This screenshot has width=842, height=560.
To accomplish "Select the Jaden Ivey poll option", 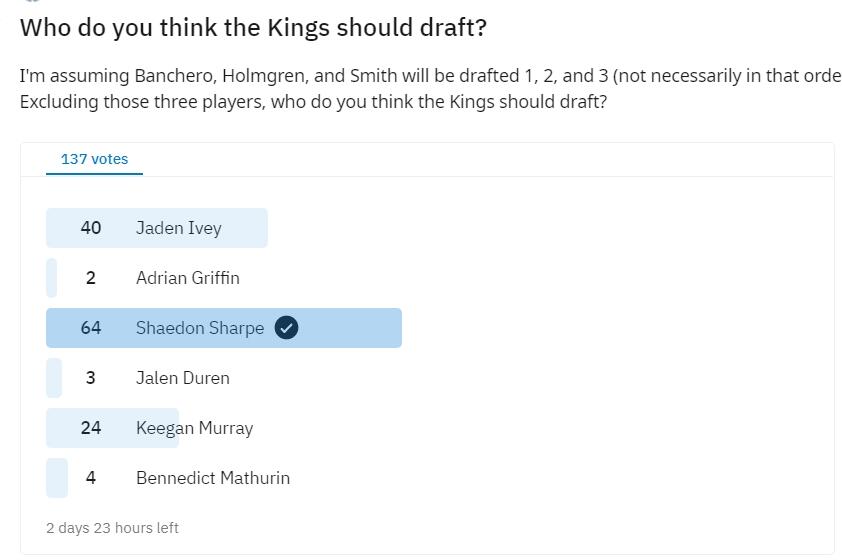I will click(178, 228).
